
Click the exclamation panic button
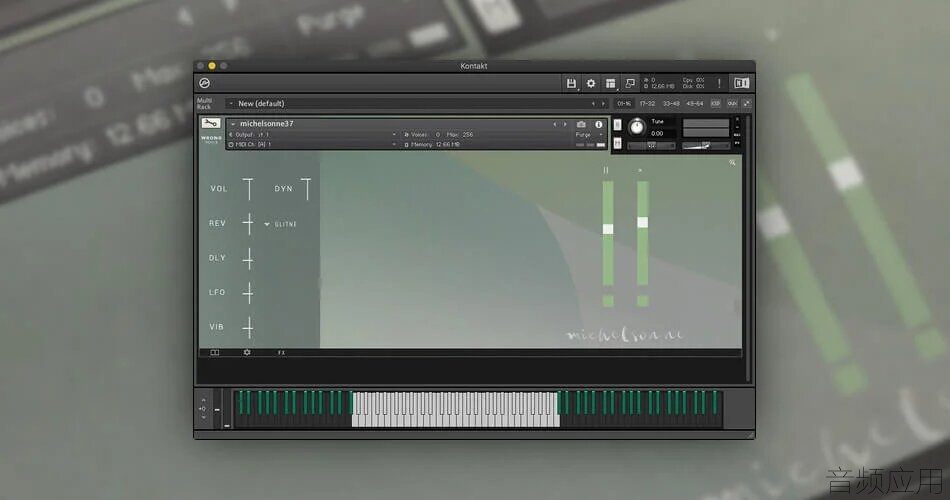719,84
